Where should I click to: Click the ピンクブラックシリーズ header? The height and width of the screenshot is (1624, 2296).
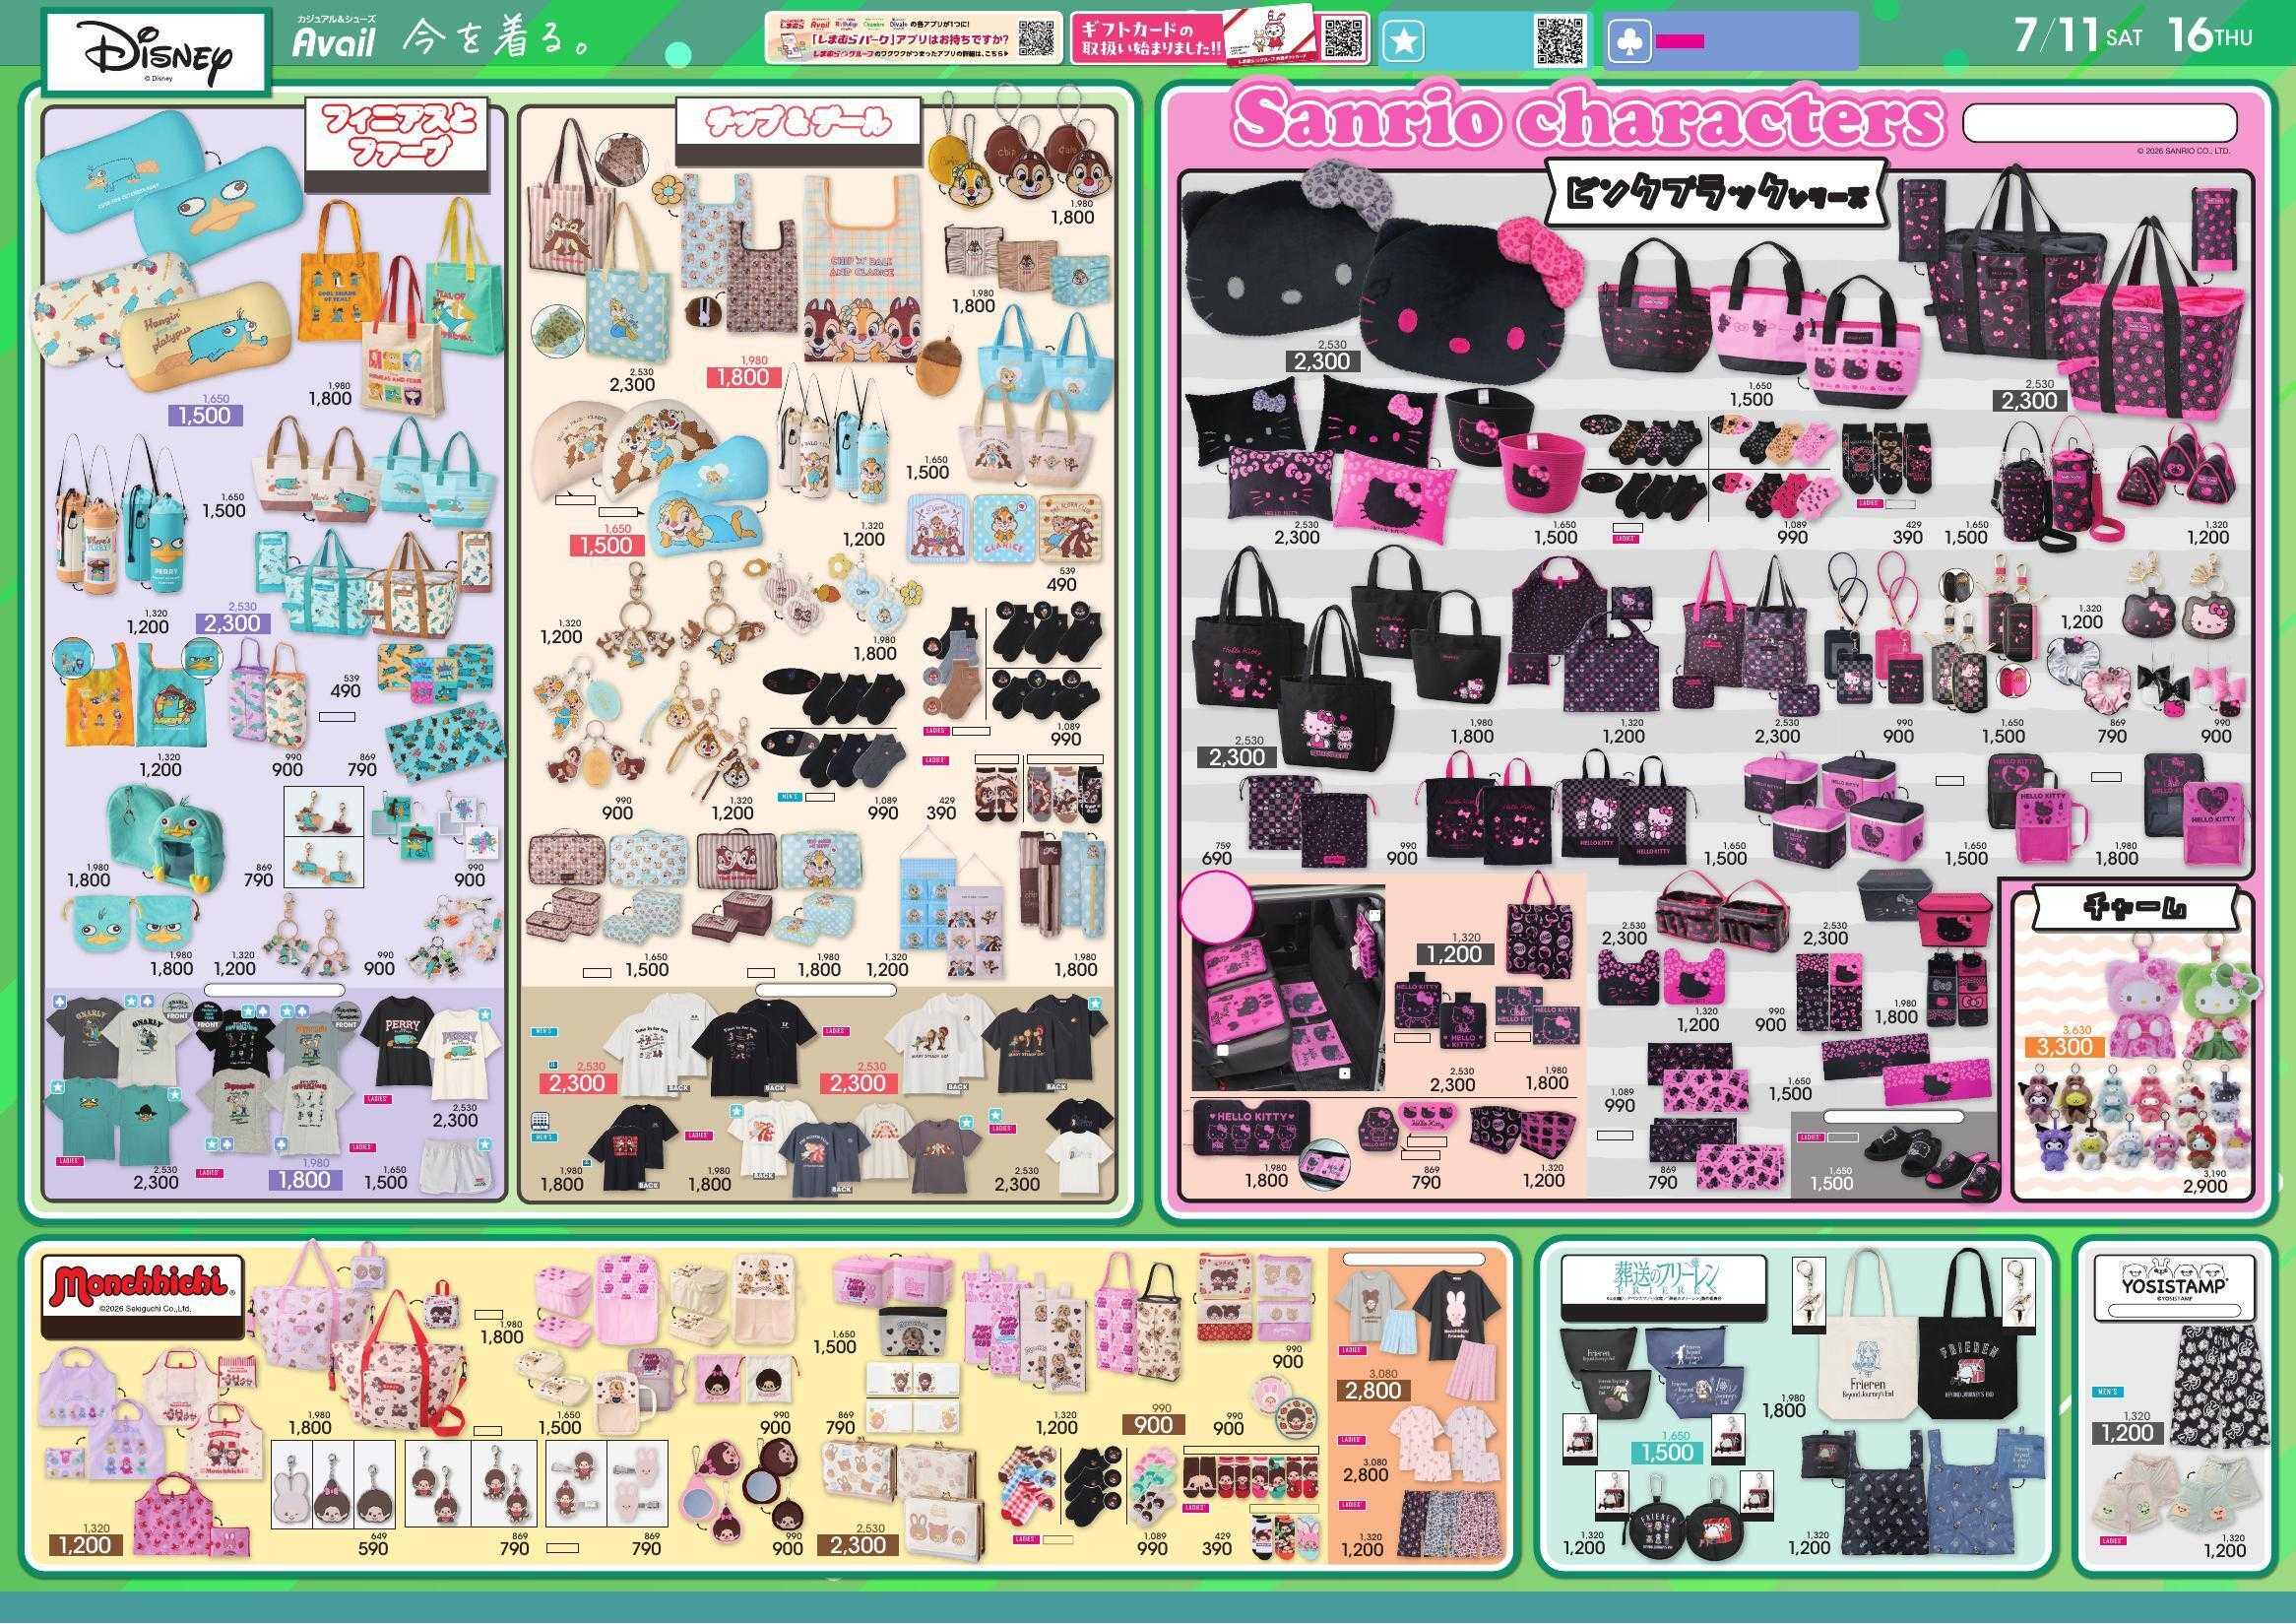coord(1715,192)
